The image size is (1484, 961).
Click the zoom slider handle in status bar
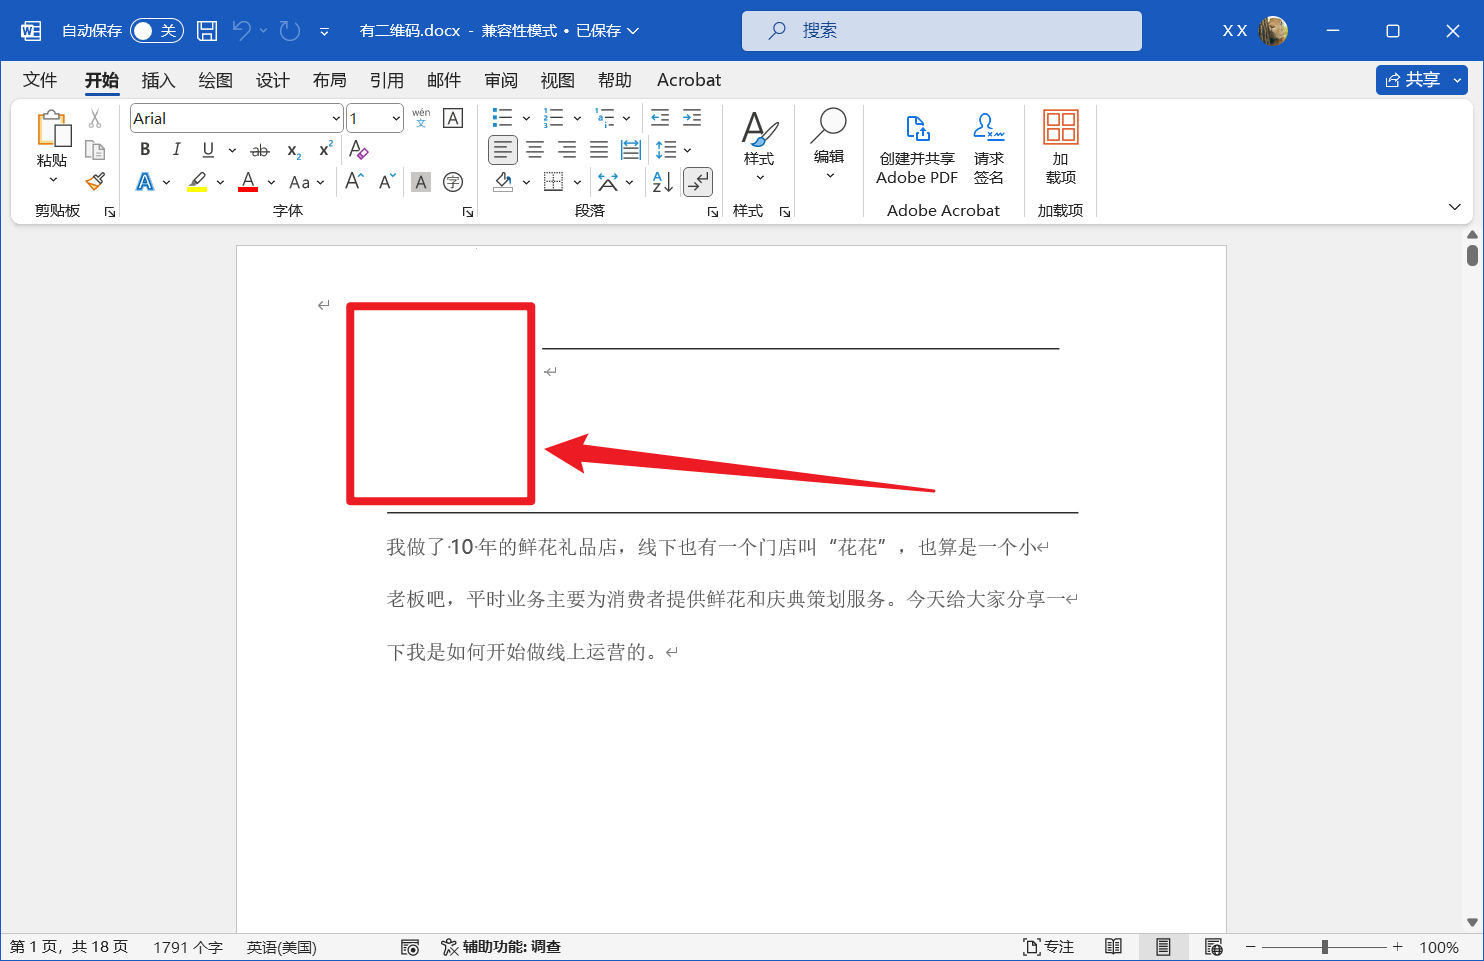(1325, 947)
